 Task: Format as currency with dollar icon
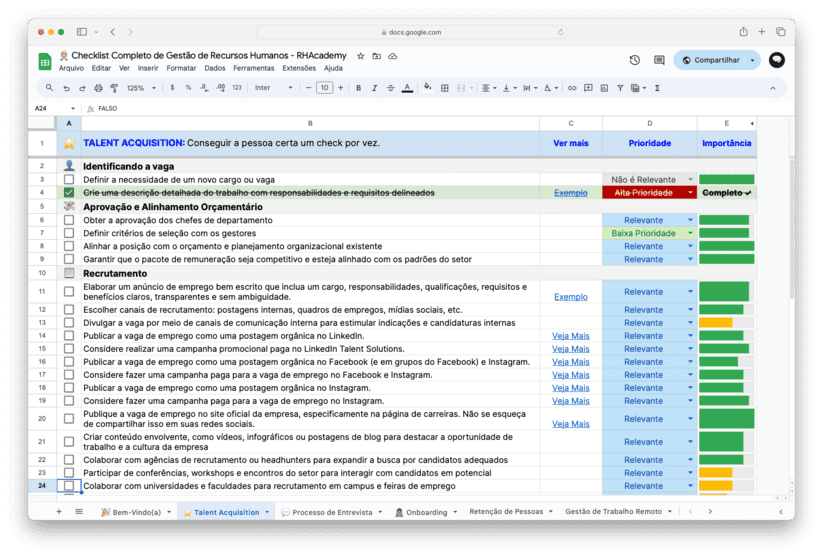[x=172, y=88]
